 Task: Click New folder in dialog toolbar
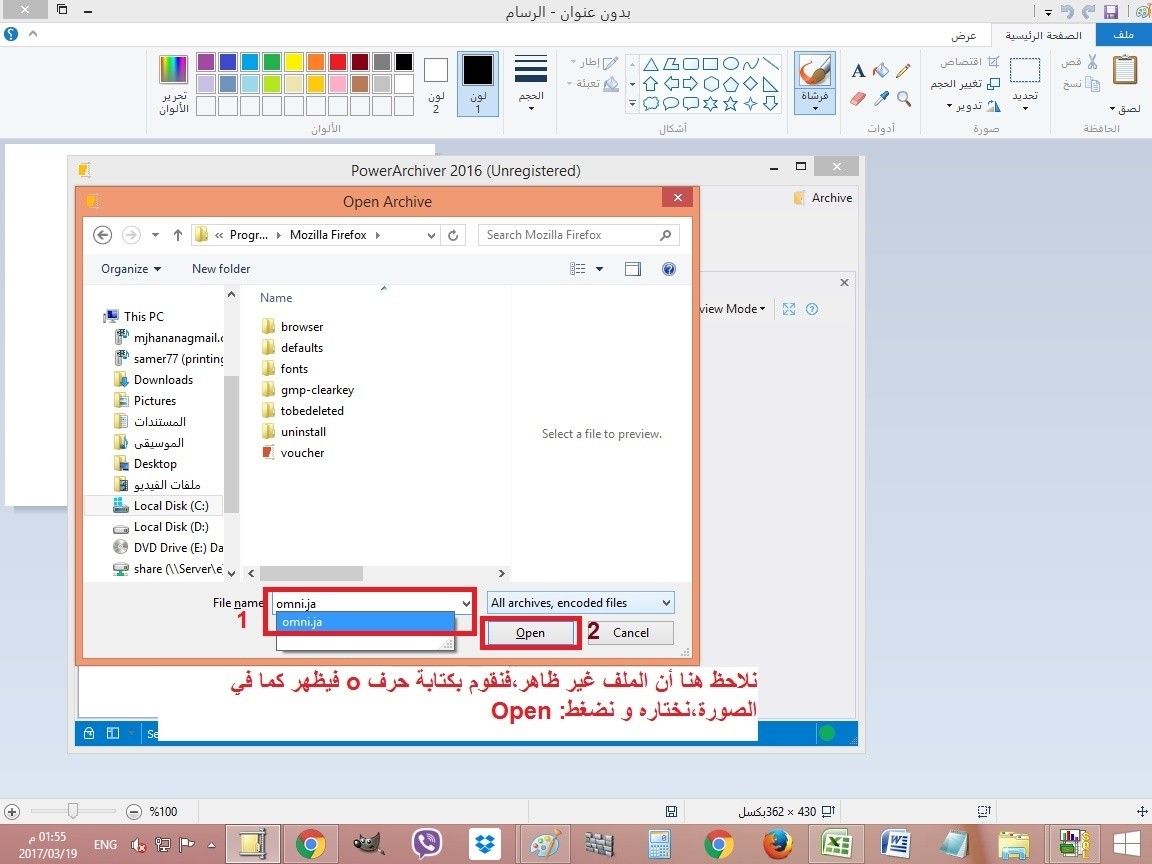pos(221,269)
